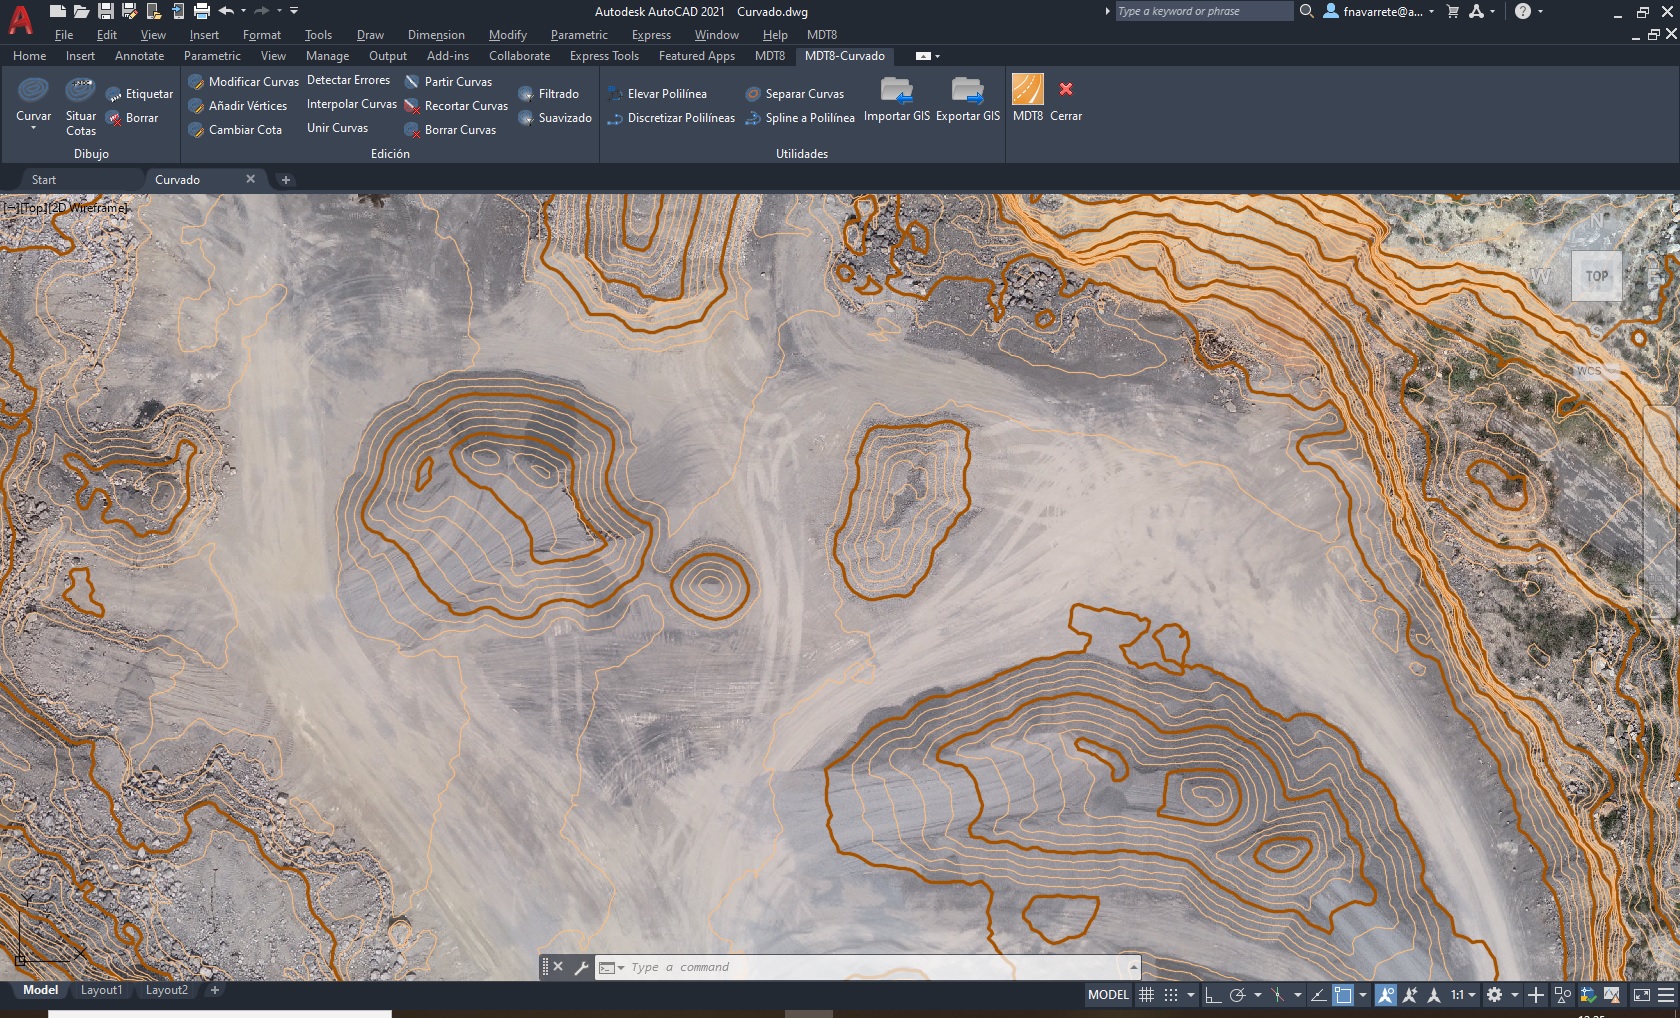The width and height of the screenshot is (1680, 1018).
Task: Click the Exportar GIS icon
Action: pos(968,91)
